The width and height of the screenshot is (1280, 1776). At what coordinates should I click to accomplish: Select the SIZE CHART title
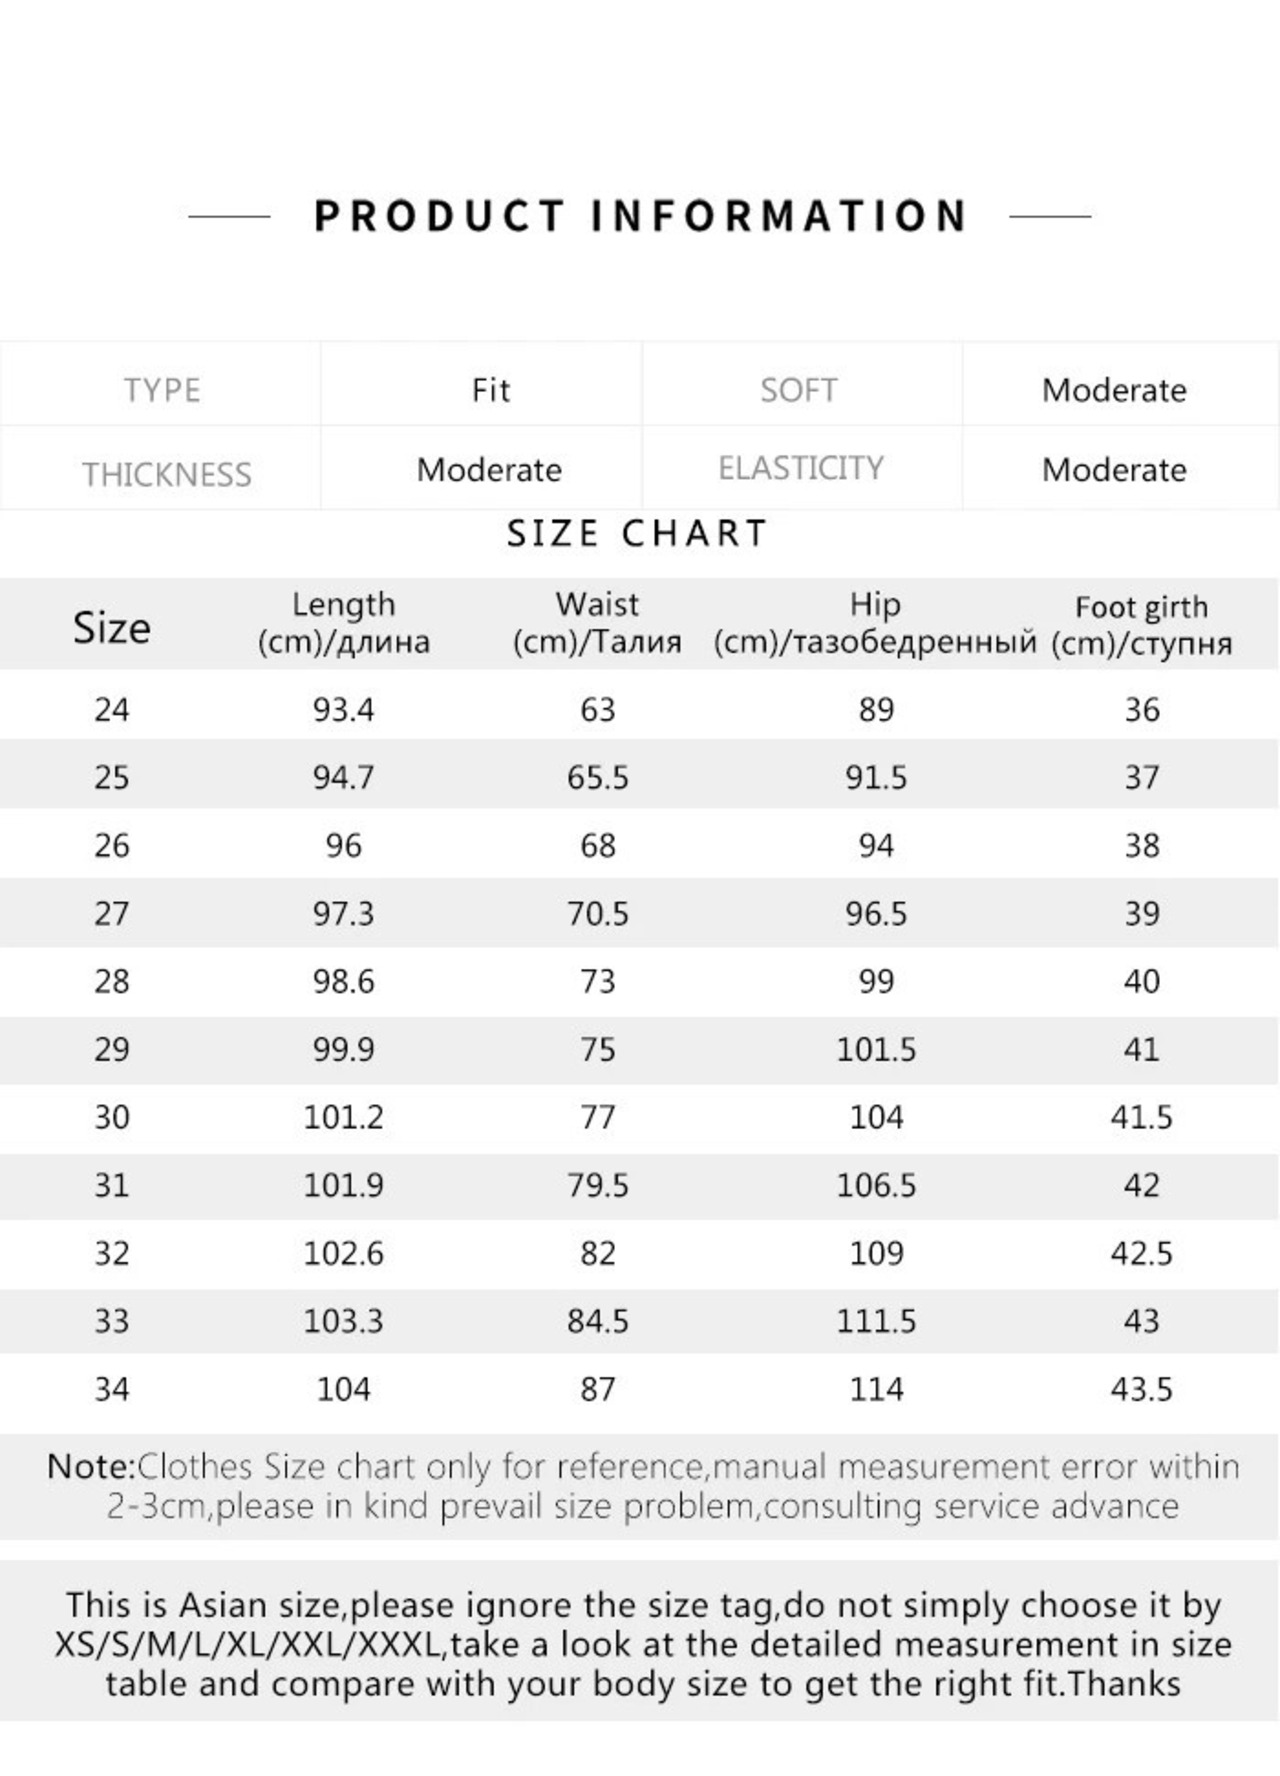click(638, 534)
